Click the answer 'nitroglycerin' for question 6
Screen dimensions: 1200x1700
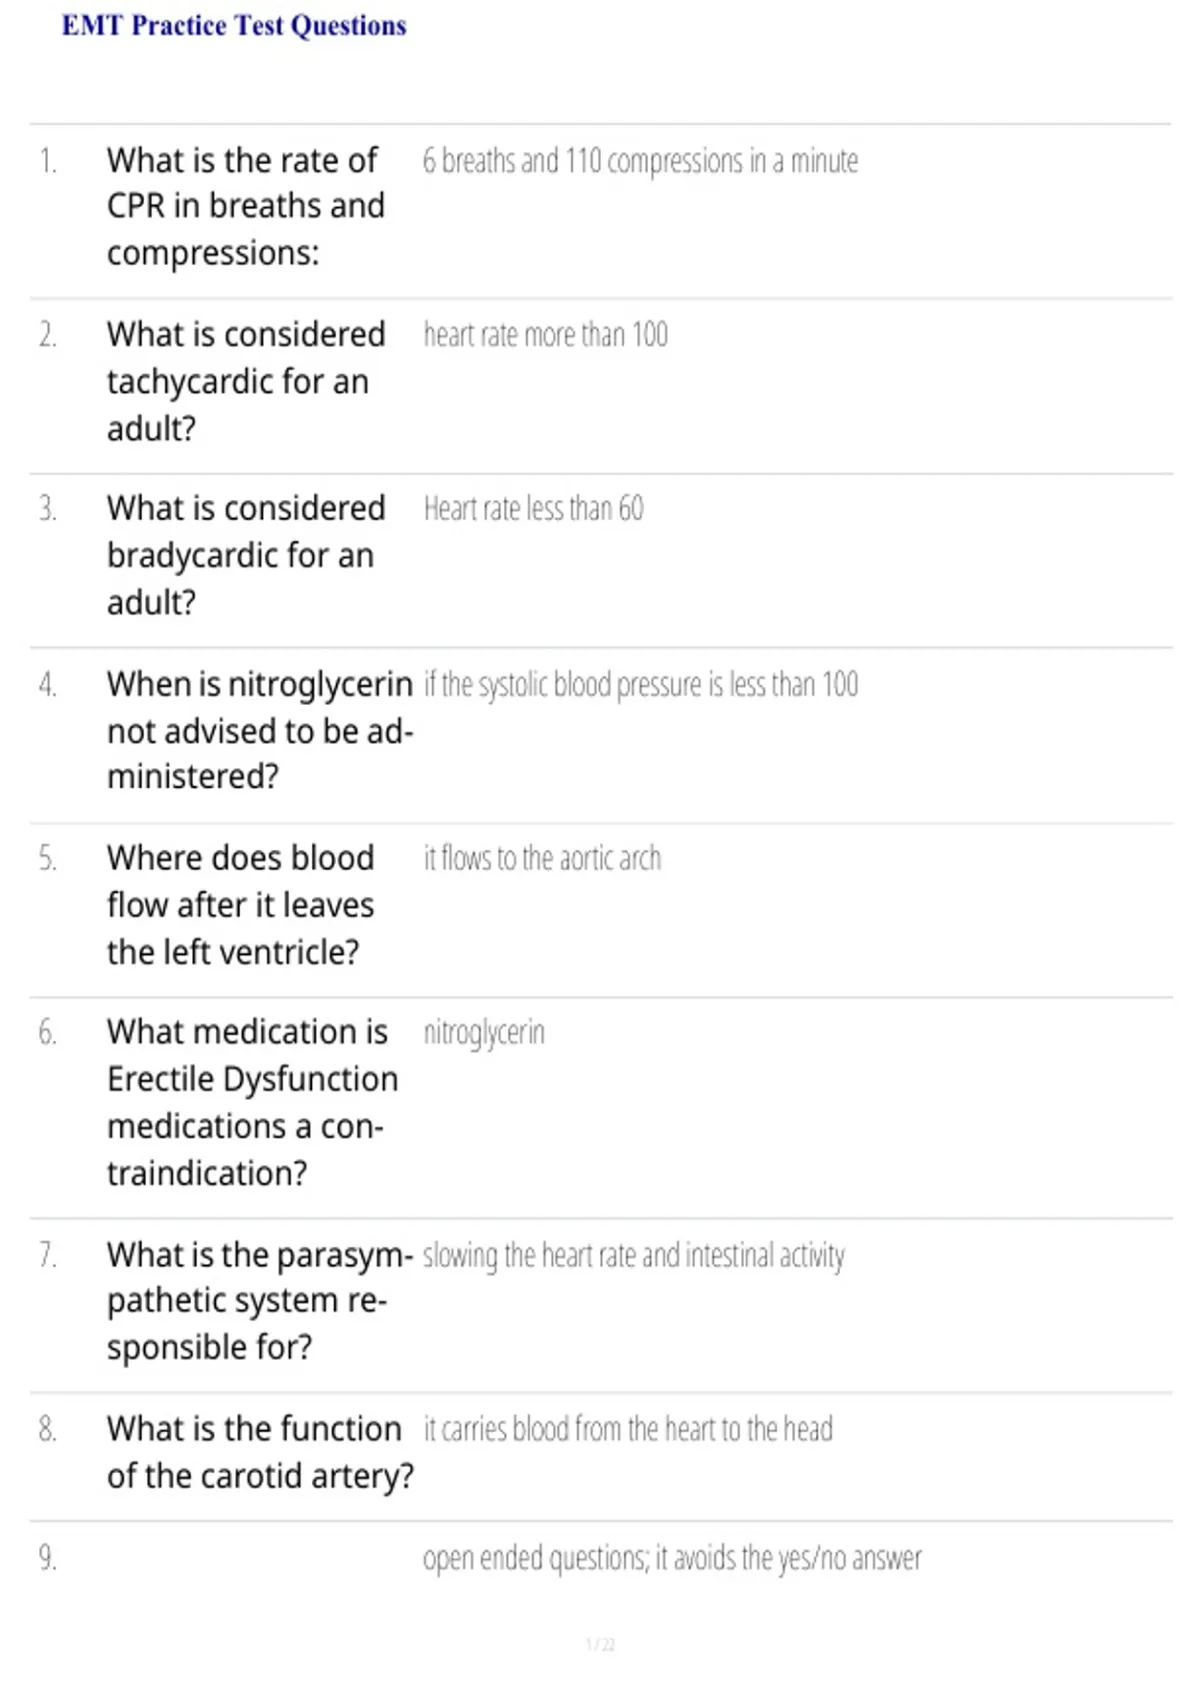[484, 1033]
